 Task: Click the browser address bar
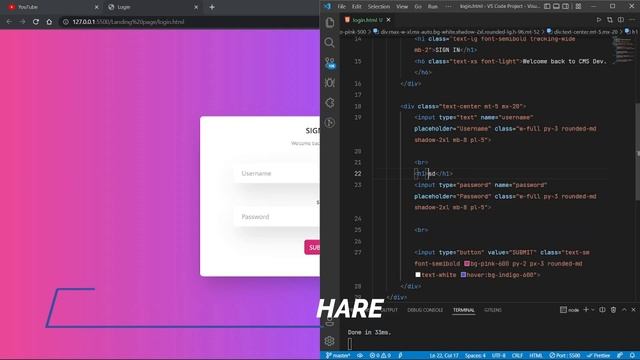pos(190,22)
